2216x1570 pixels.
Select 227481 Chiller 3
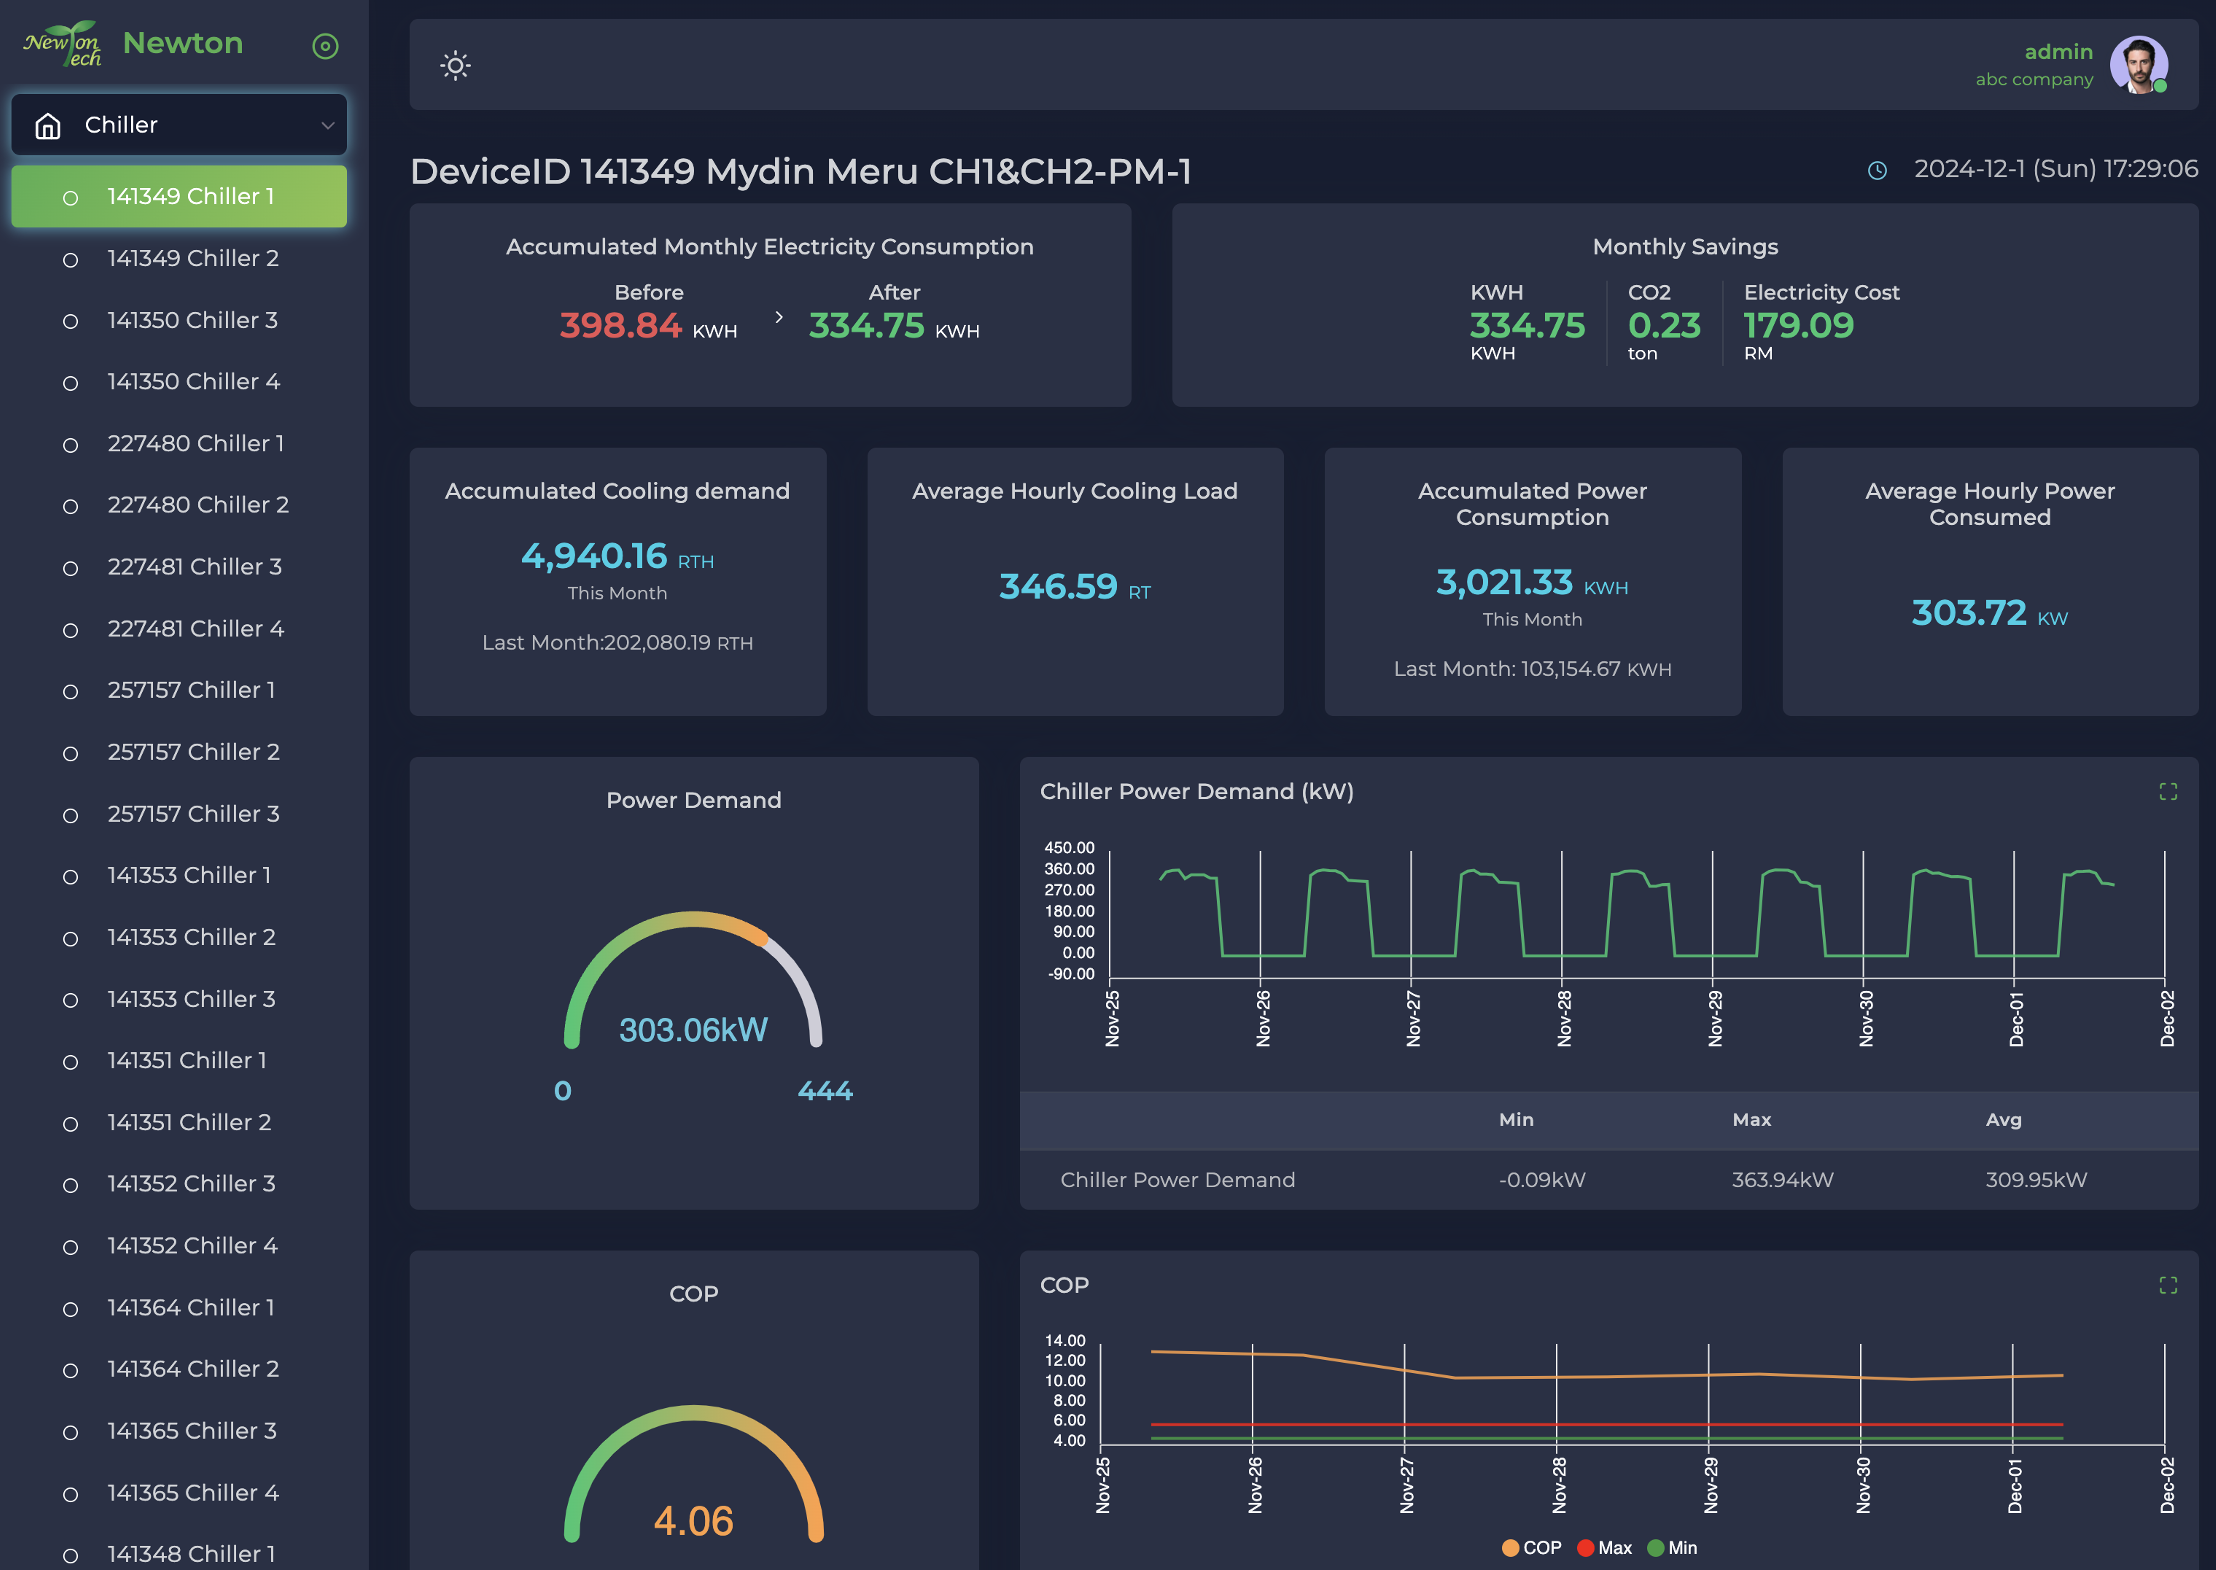click(179, 567)
